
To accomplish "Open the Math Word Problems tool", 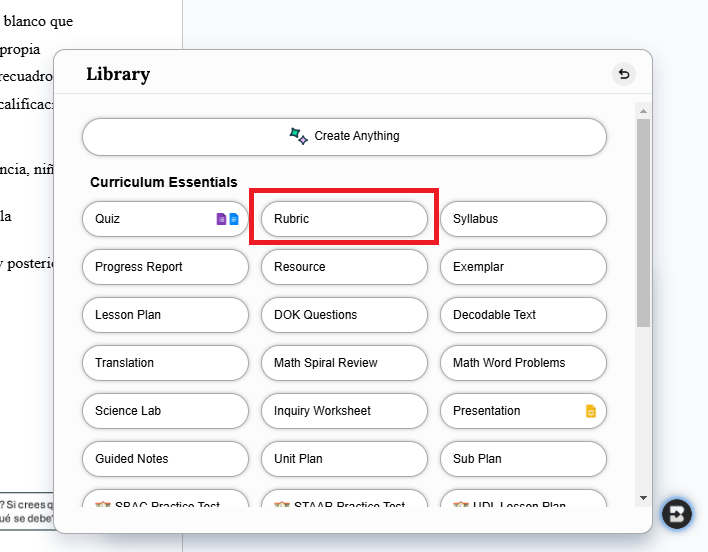I will tap(523, 363).
